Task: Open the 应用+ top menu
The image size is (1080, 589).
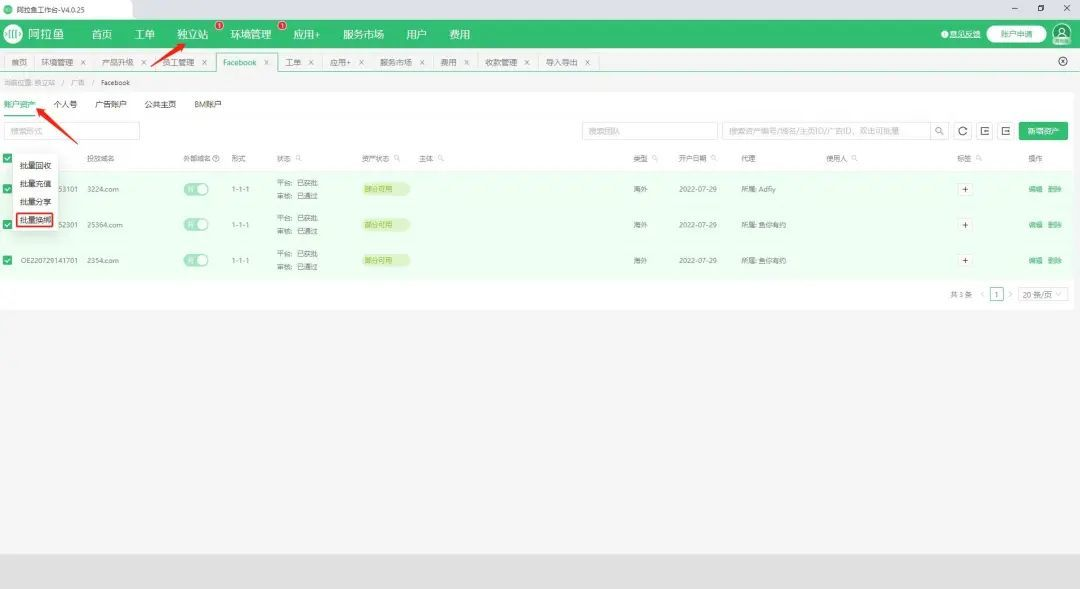Action: pos(307,34)
